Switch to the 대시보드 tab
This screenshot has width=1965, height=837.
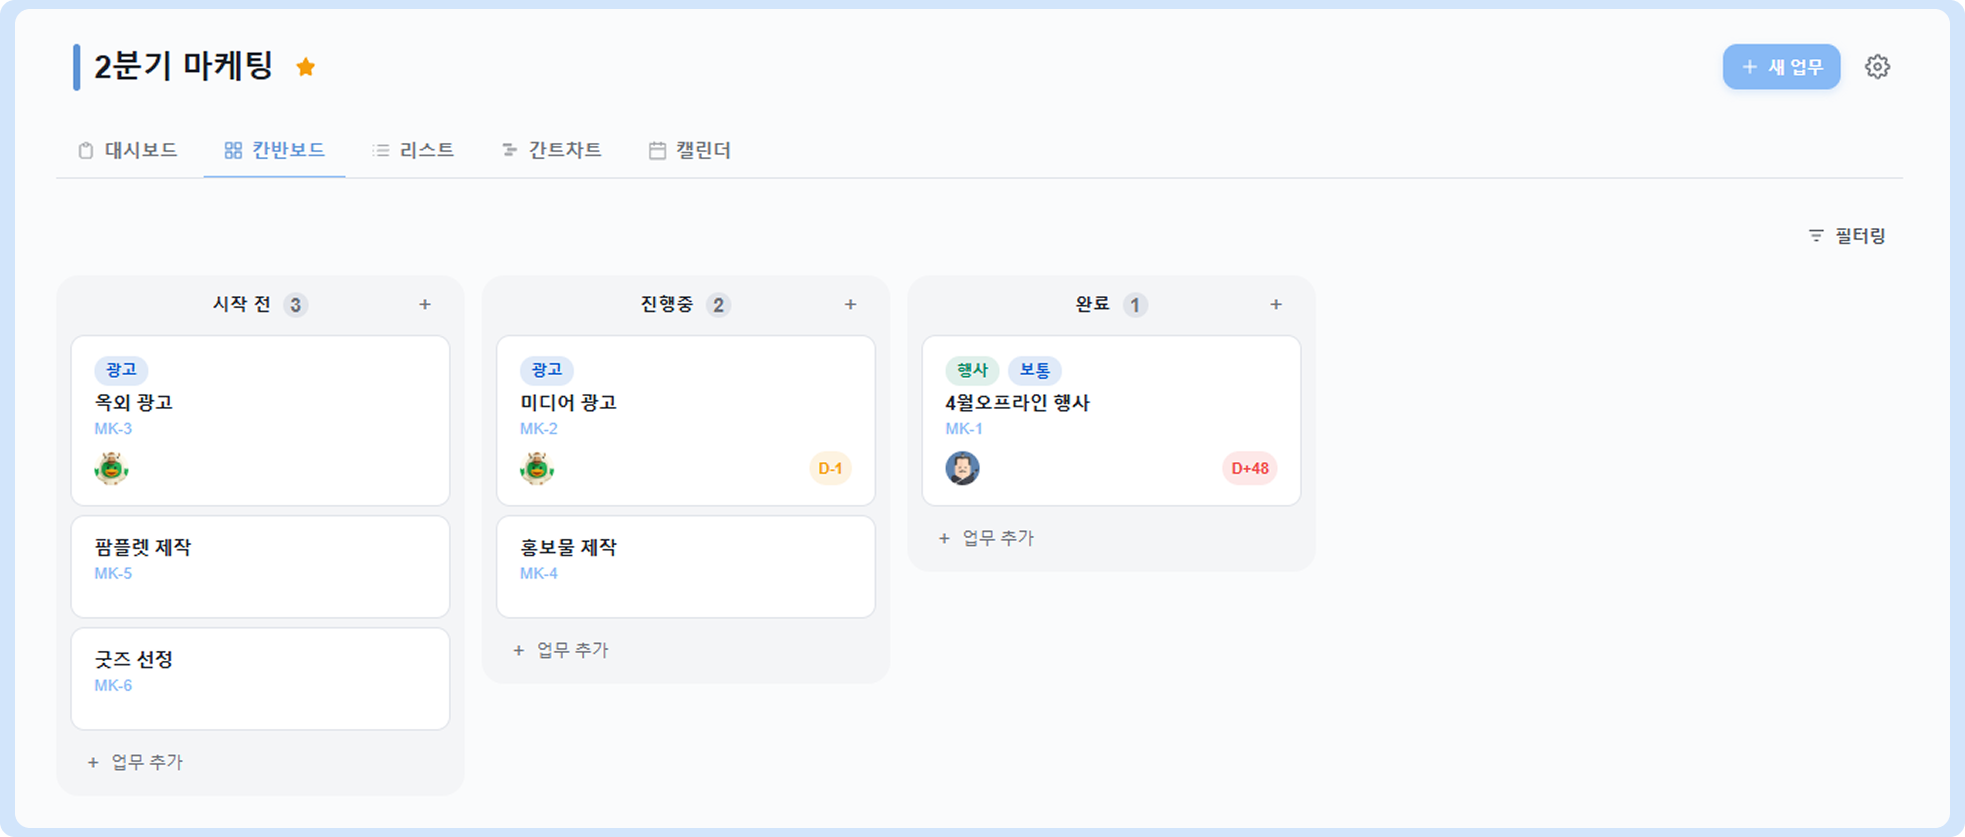(128, 150)
